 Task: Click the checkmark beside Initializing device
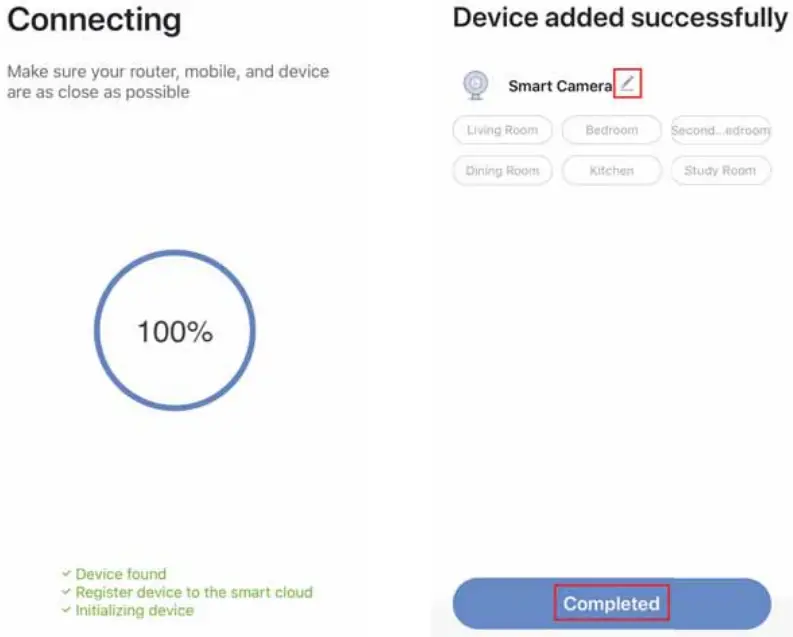click(x=66, y=610)
